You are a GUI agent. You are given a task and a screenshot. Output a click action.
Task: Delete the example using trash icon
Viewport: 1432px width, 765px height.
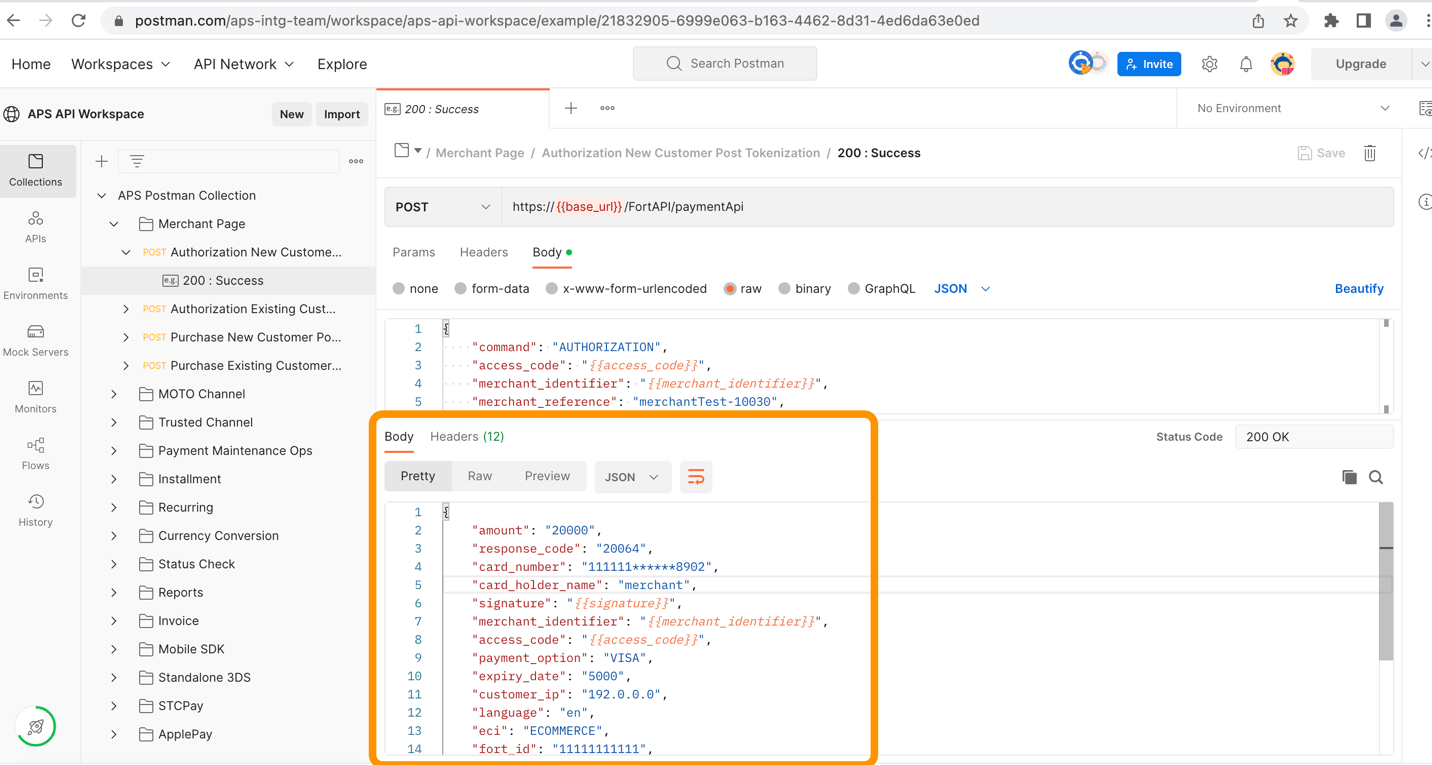pos(1370,153)
